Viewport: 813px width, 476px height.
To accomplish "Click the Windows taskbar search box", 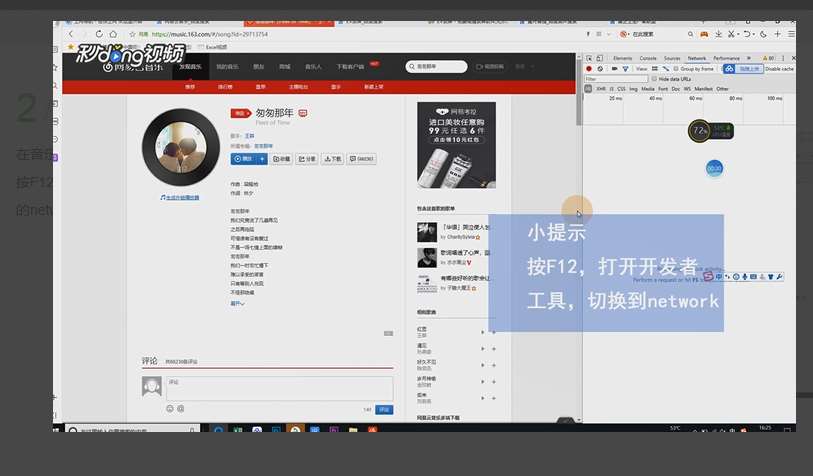I will point(132,430).
